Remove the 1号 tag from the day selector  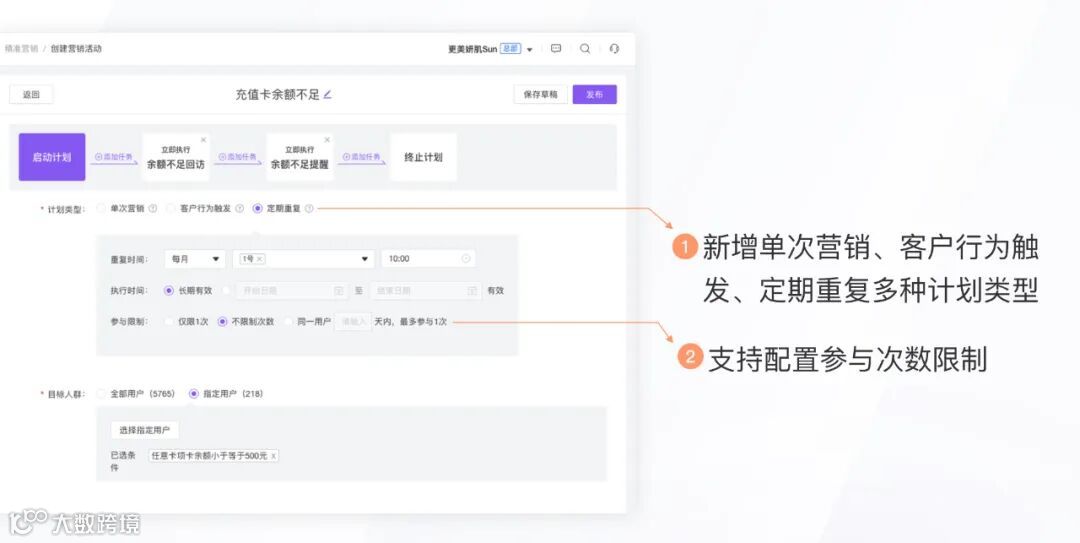point(260,259)
